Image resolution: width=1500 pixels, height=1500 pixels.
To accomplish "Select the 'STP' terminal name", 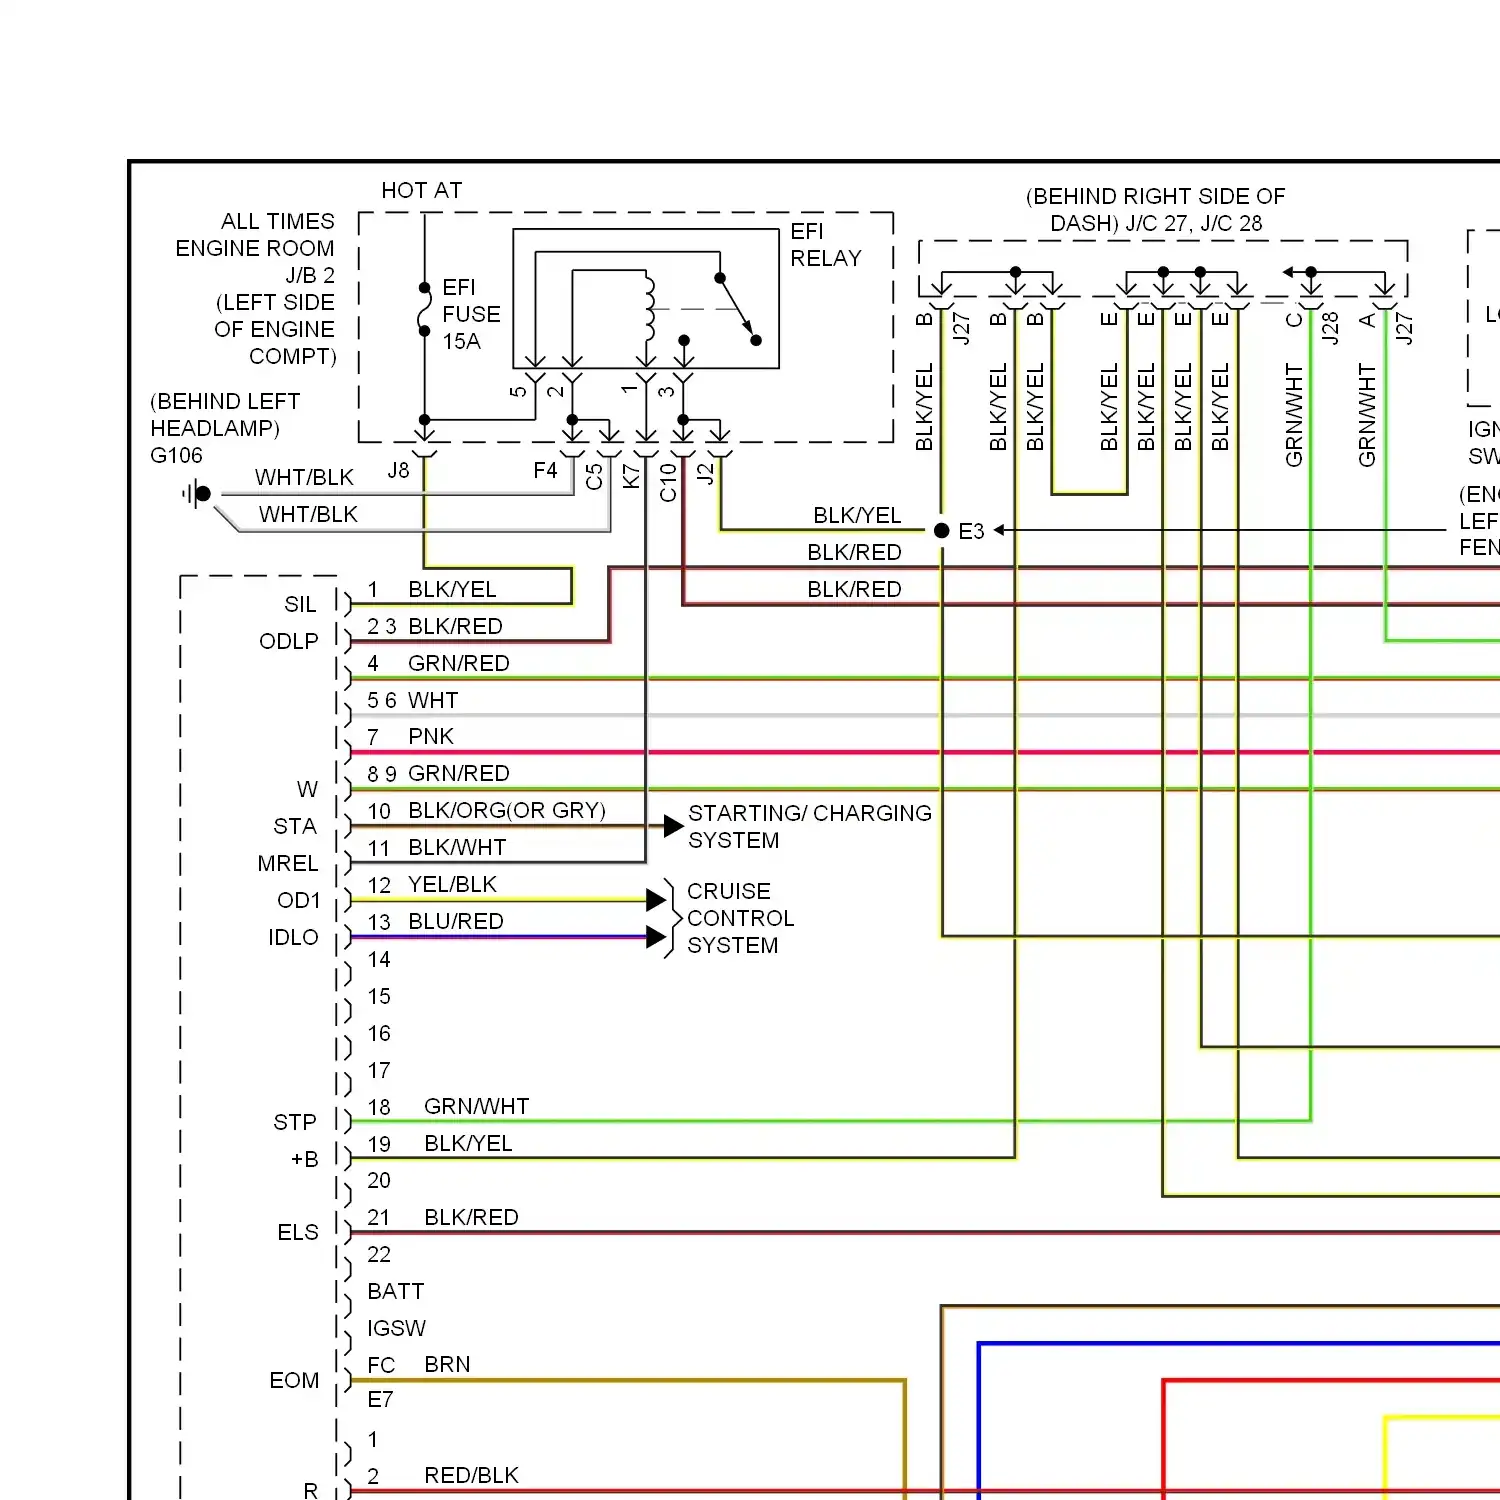I will click(x=295, y=1122).
